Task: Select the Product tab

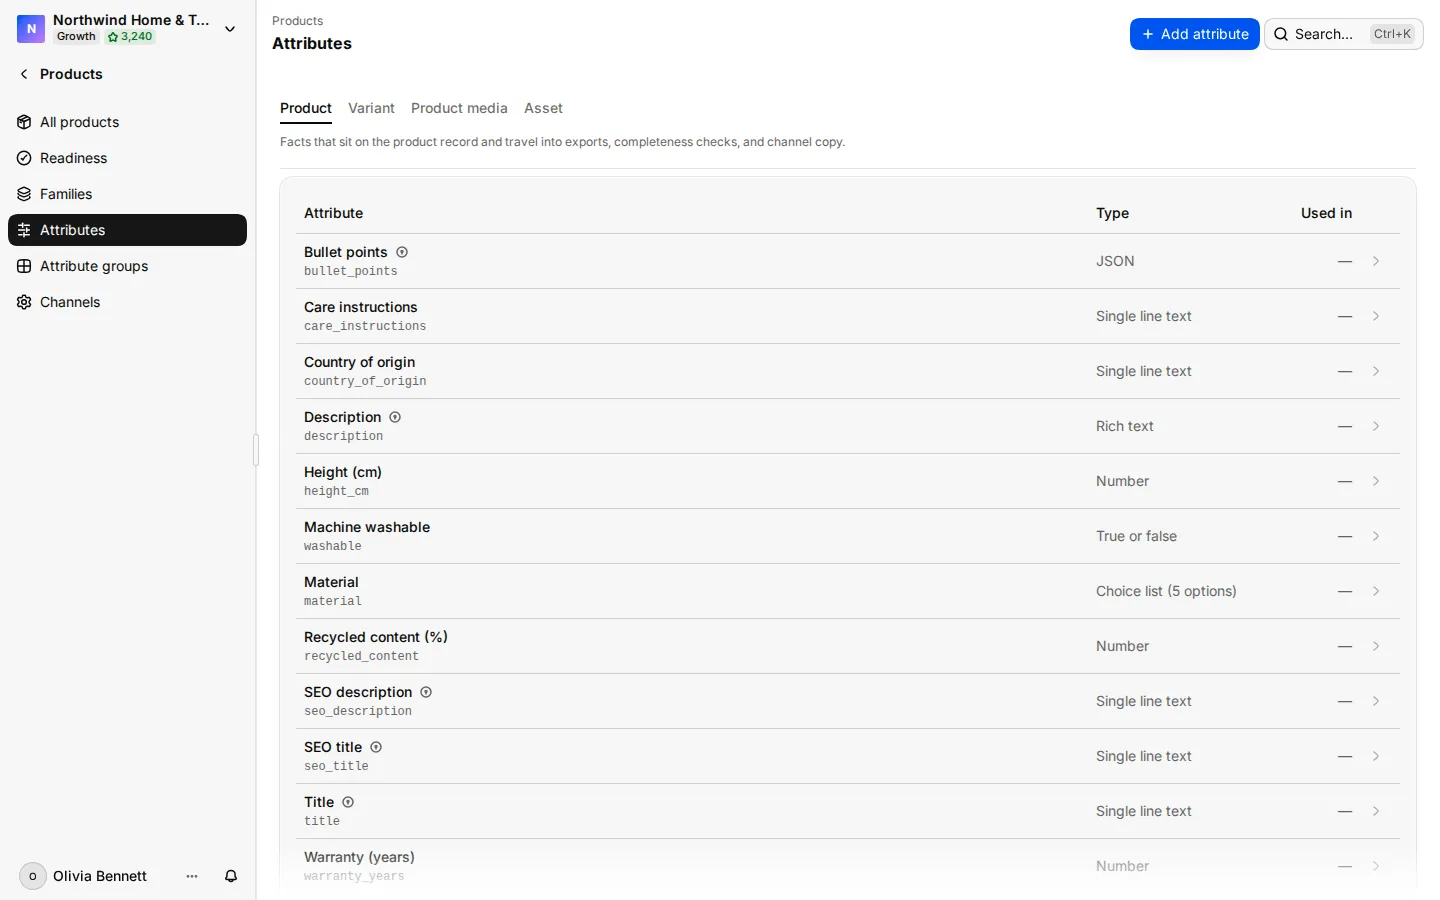Action: tap(306, 108)
